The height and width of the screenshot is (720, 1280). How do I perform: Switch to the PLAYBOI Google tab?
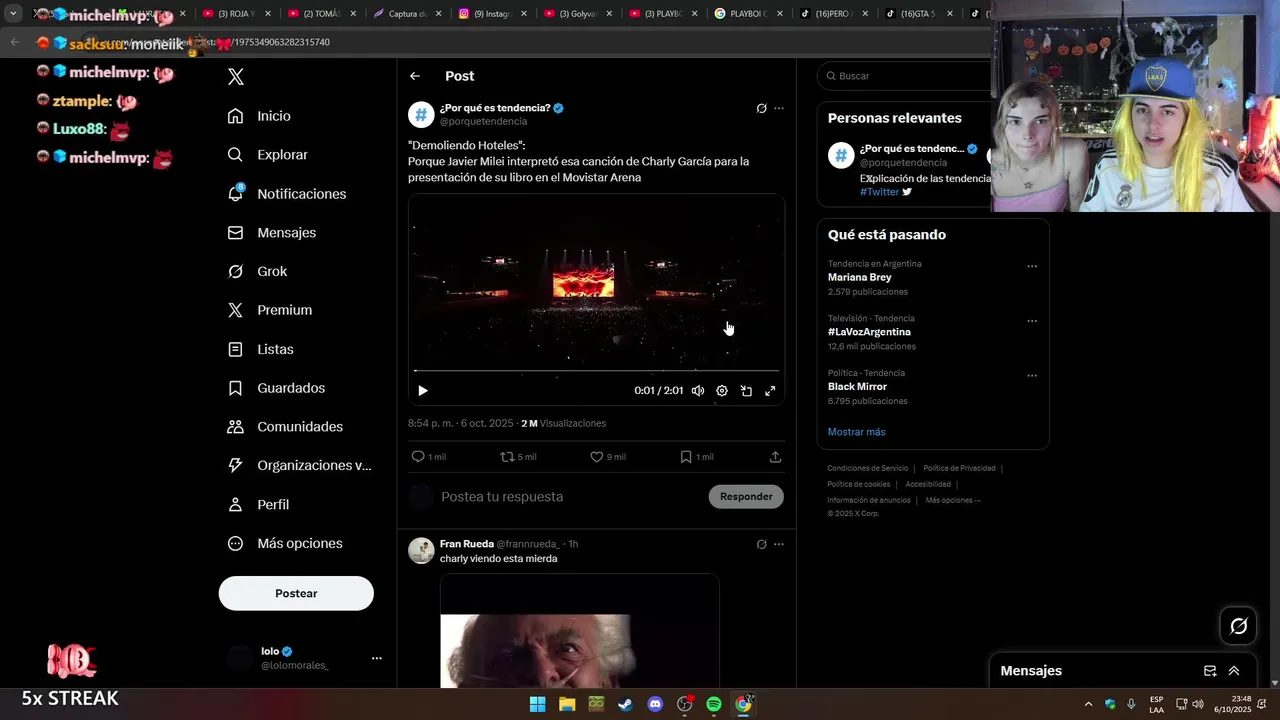tap(749, 14)
